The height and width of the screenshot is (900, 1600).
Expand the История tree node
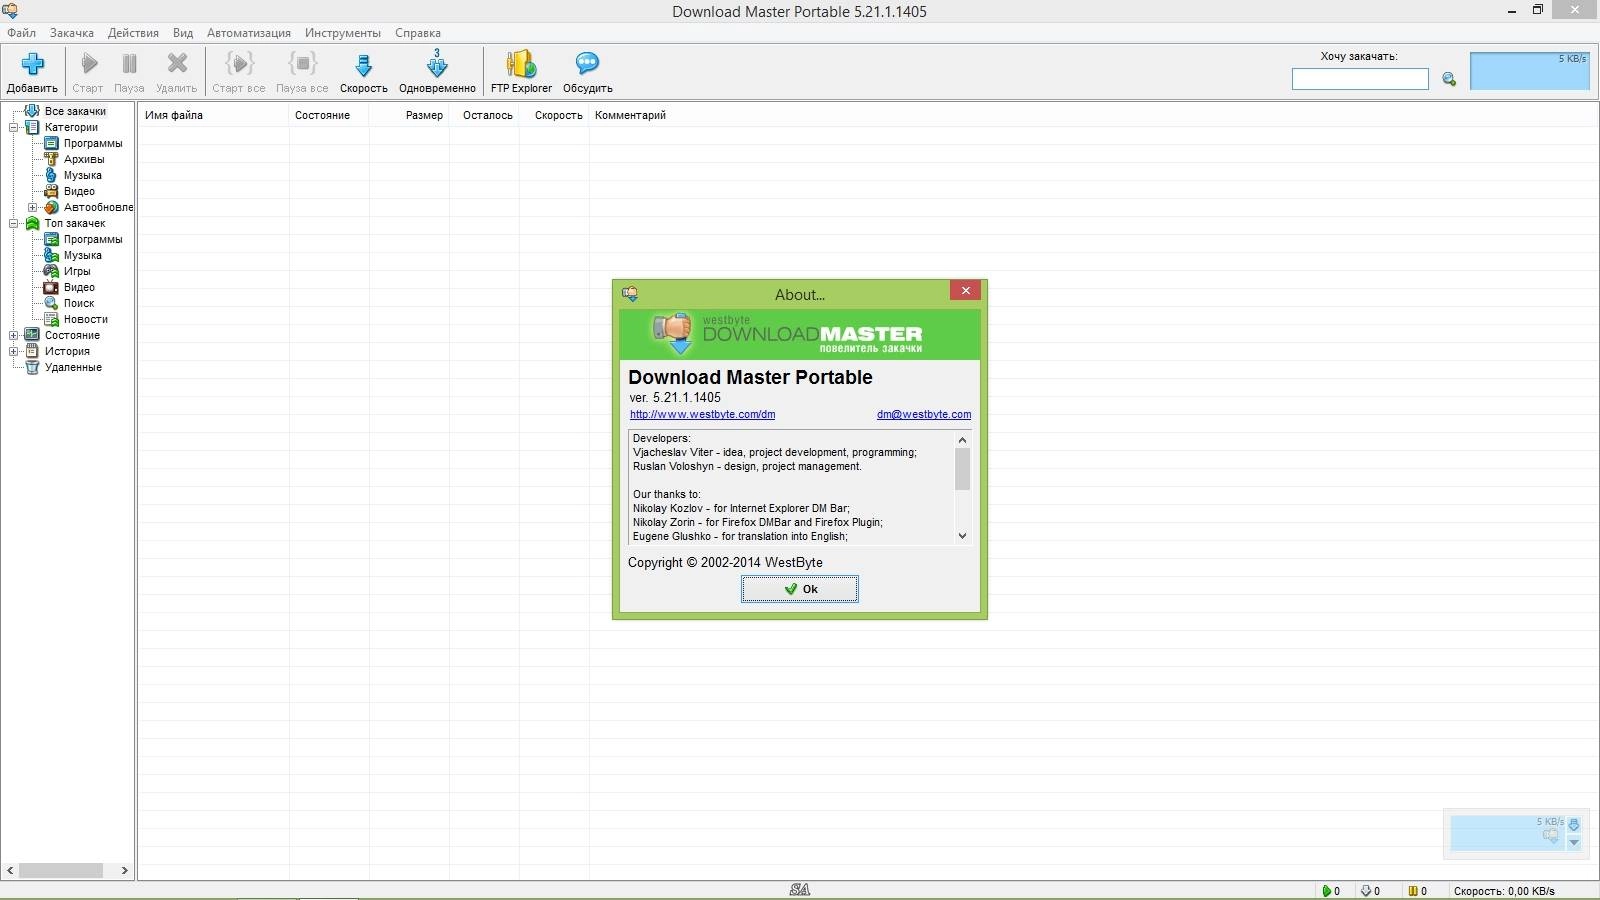click(x=14, y=351)
